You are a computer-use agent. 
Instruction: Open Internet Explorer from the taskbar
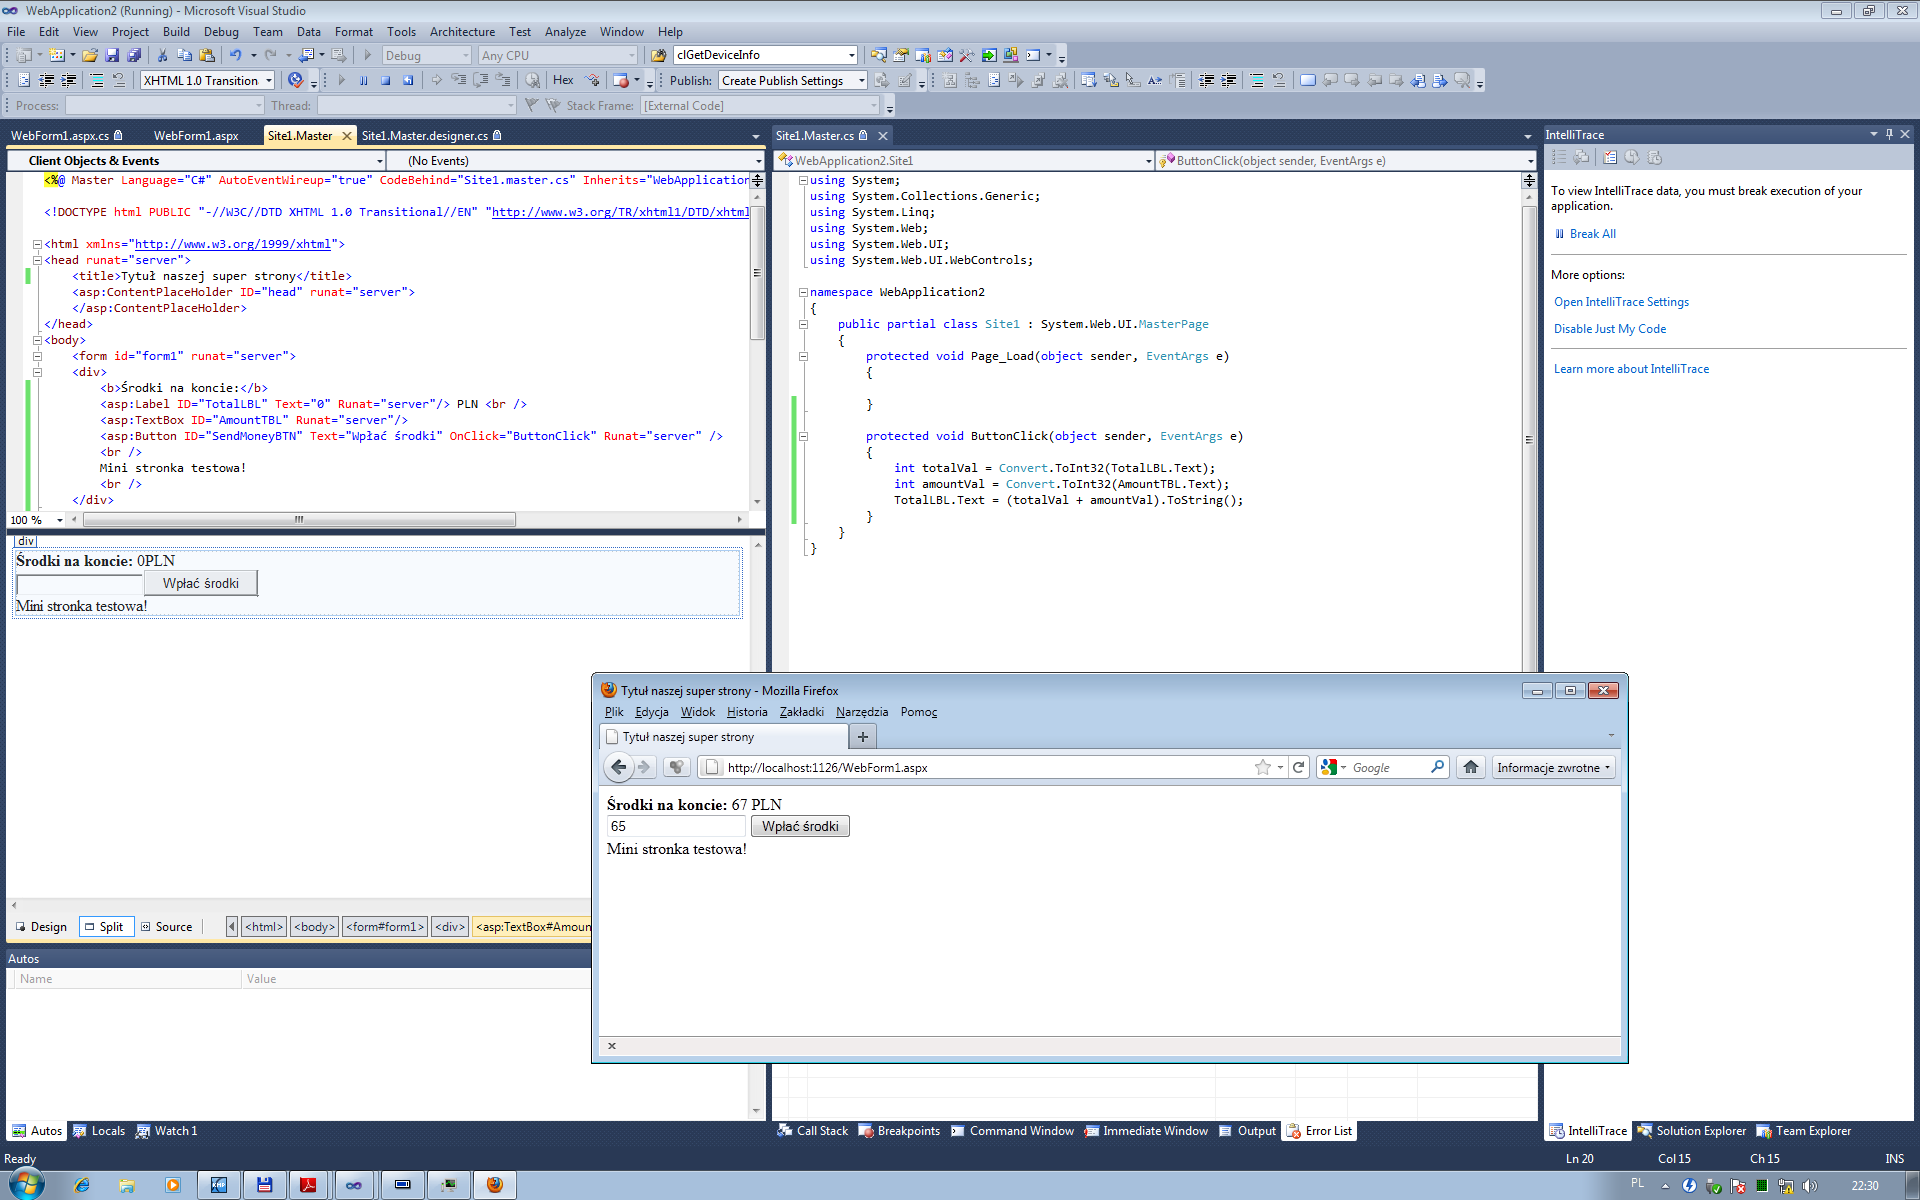pyautogui.click(x=82, y=1185)
